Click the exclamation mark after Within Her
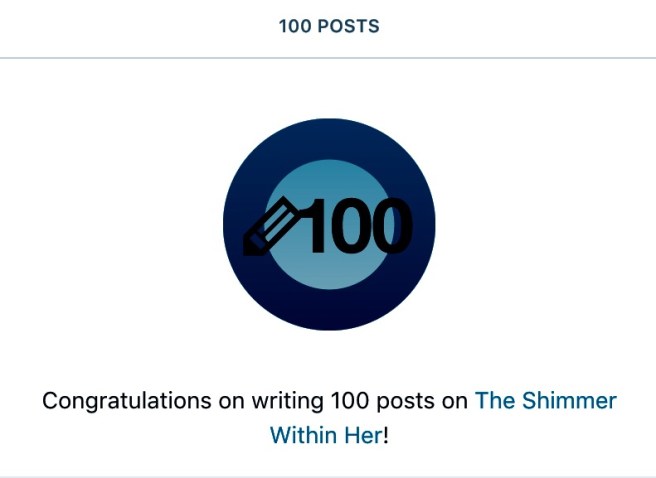Image resolution: width=656 pixels, height=478 pixels. pos(386,436)
